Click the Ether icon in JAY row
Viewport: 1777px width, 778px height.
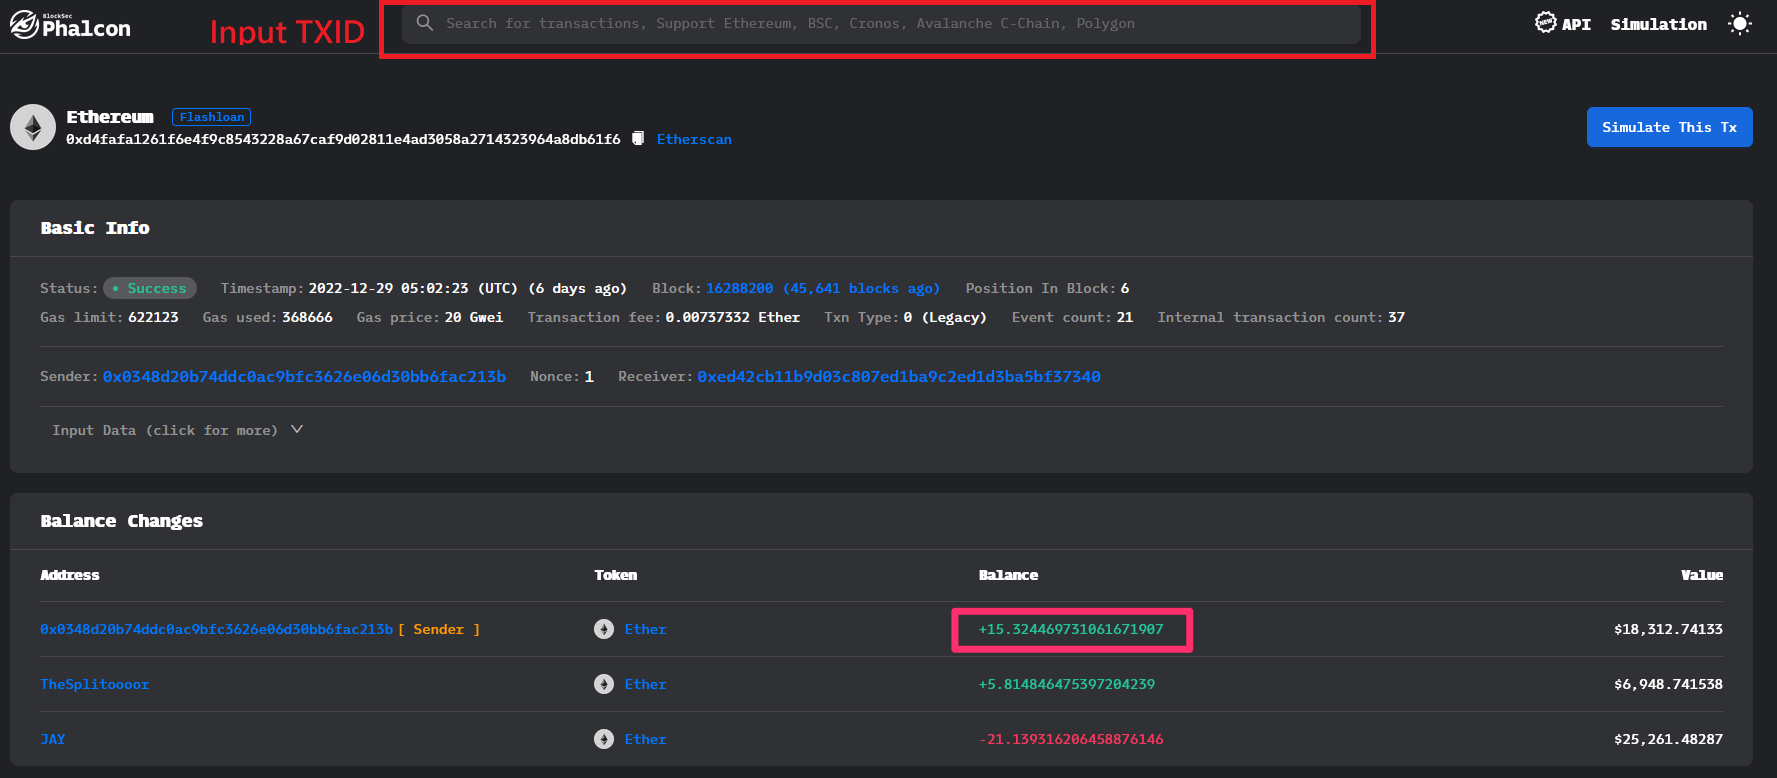(604, 739)
